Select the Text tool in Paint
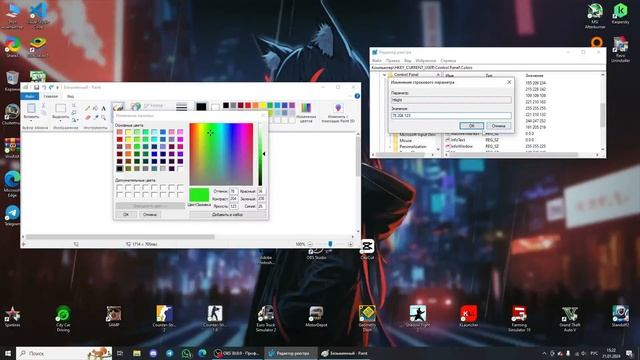This screenshot has height=360, width=640. point(103,108)
